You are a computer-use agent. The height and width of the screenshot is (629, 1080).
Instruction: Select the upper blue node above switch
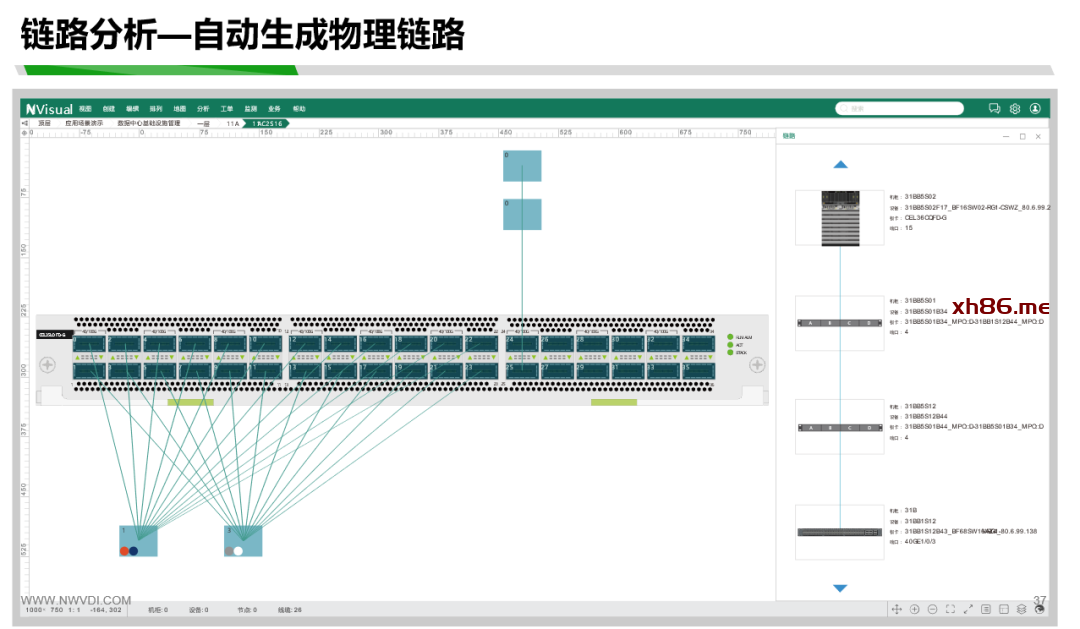point(522,166)
